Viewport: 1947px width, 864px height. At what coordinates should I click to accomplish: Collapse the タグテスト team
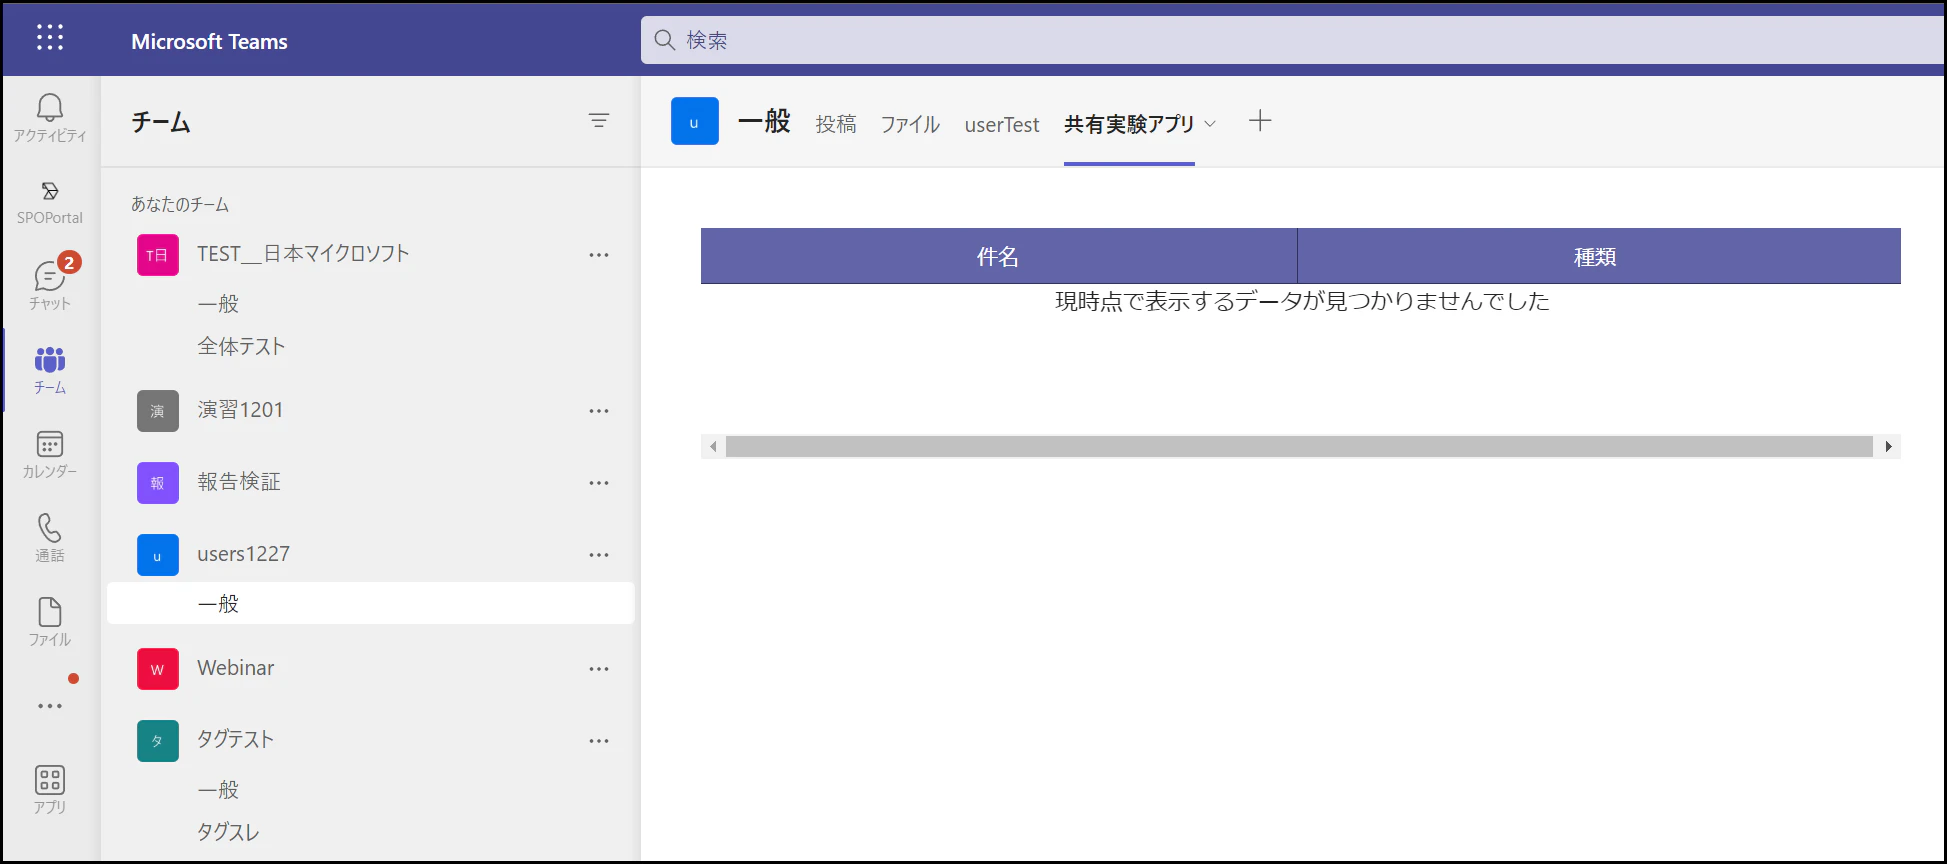235,740
